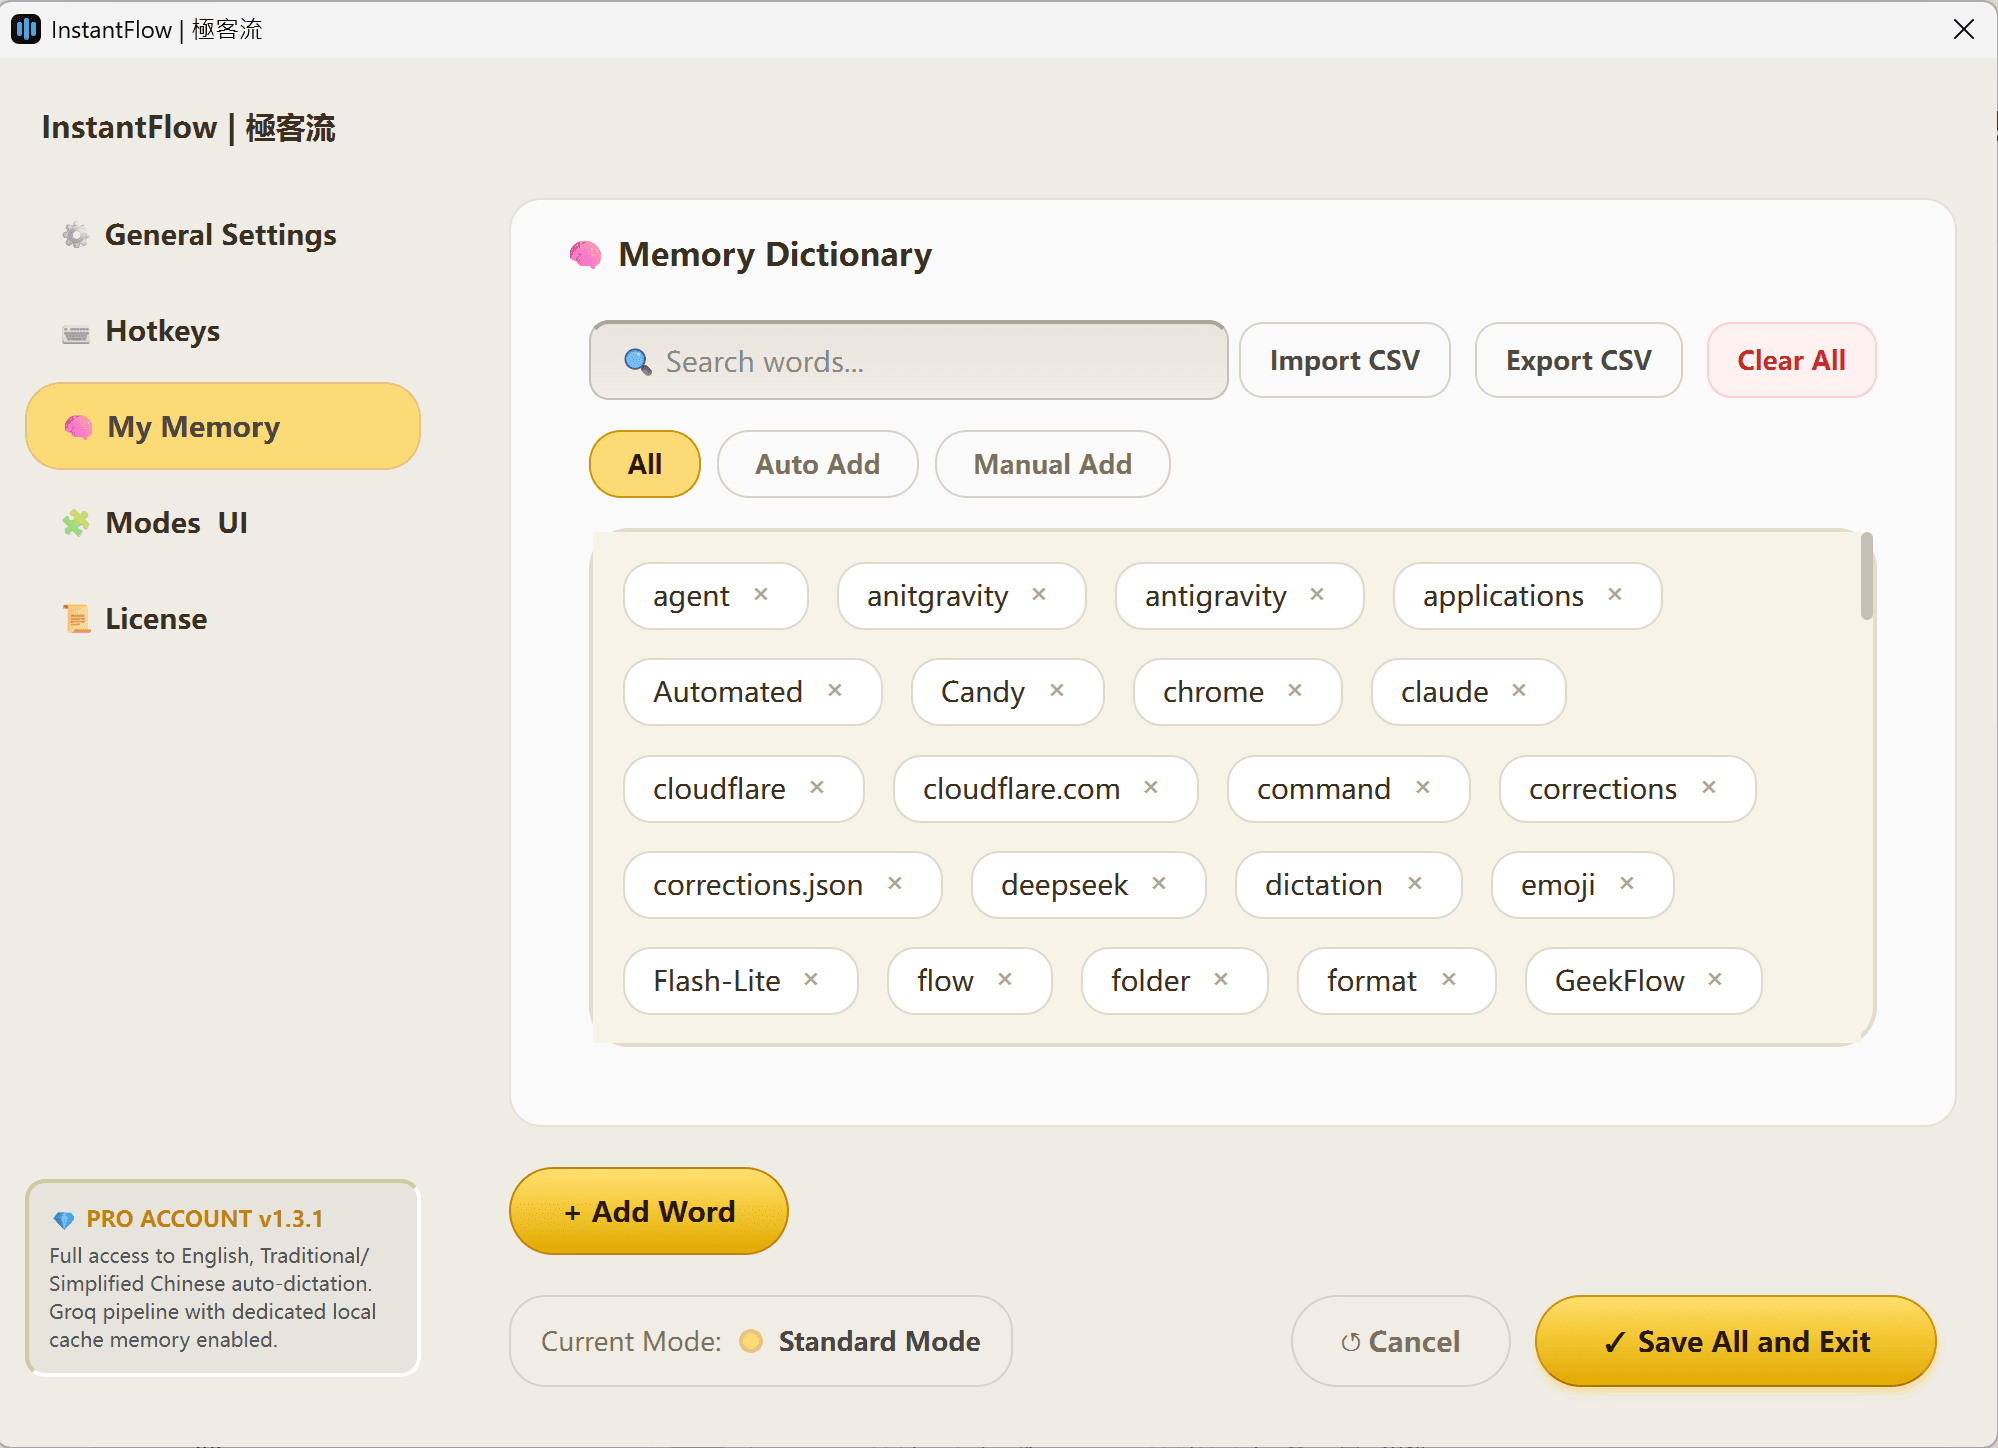Select the 'deepseek' word chip label
The width and height of the screenshot is (1998, 1448).
[1064, 885]
